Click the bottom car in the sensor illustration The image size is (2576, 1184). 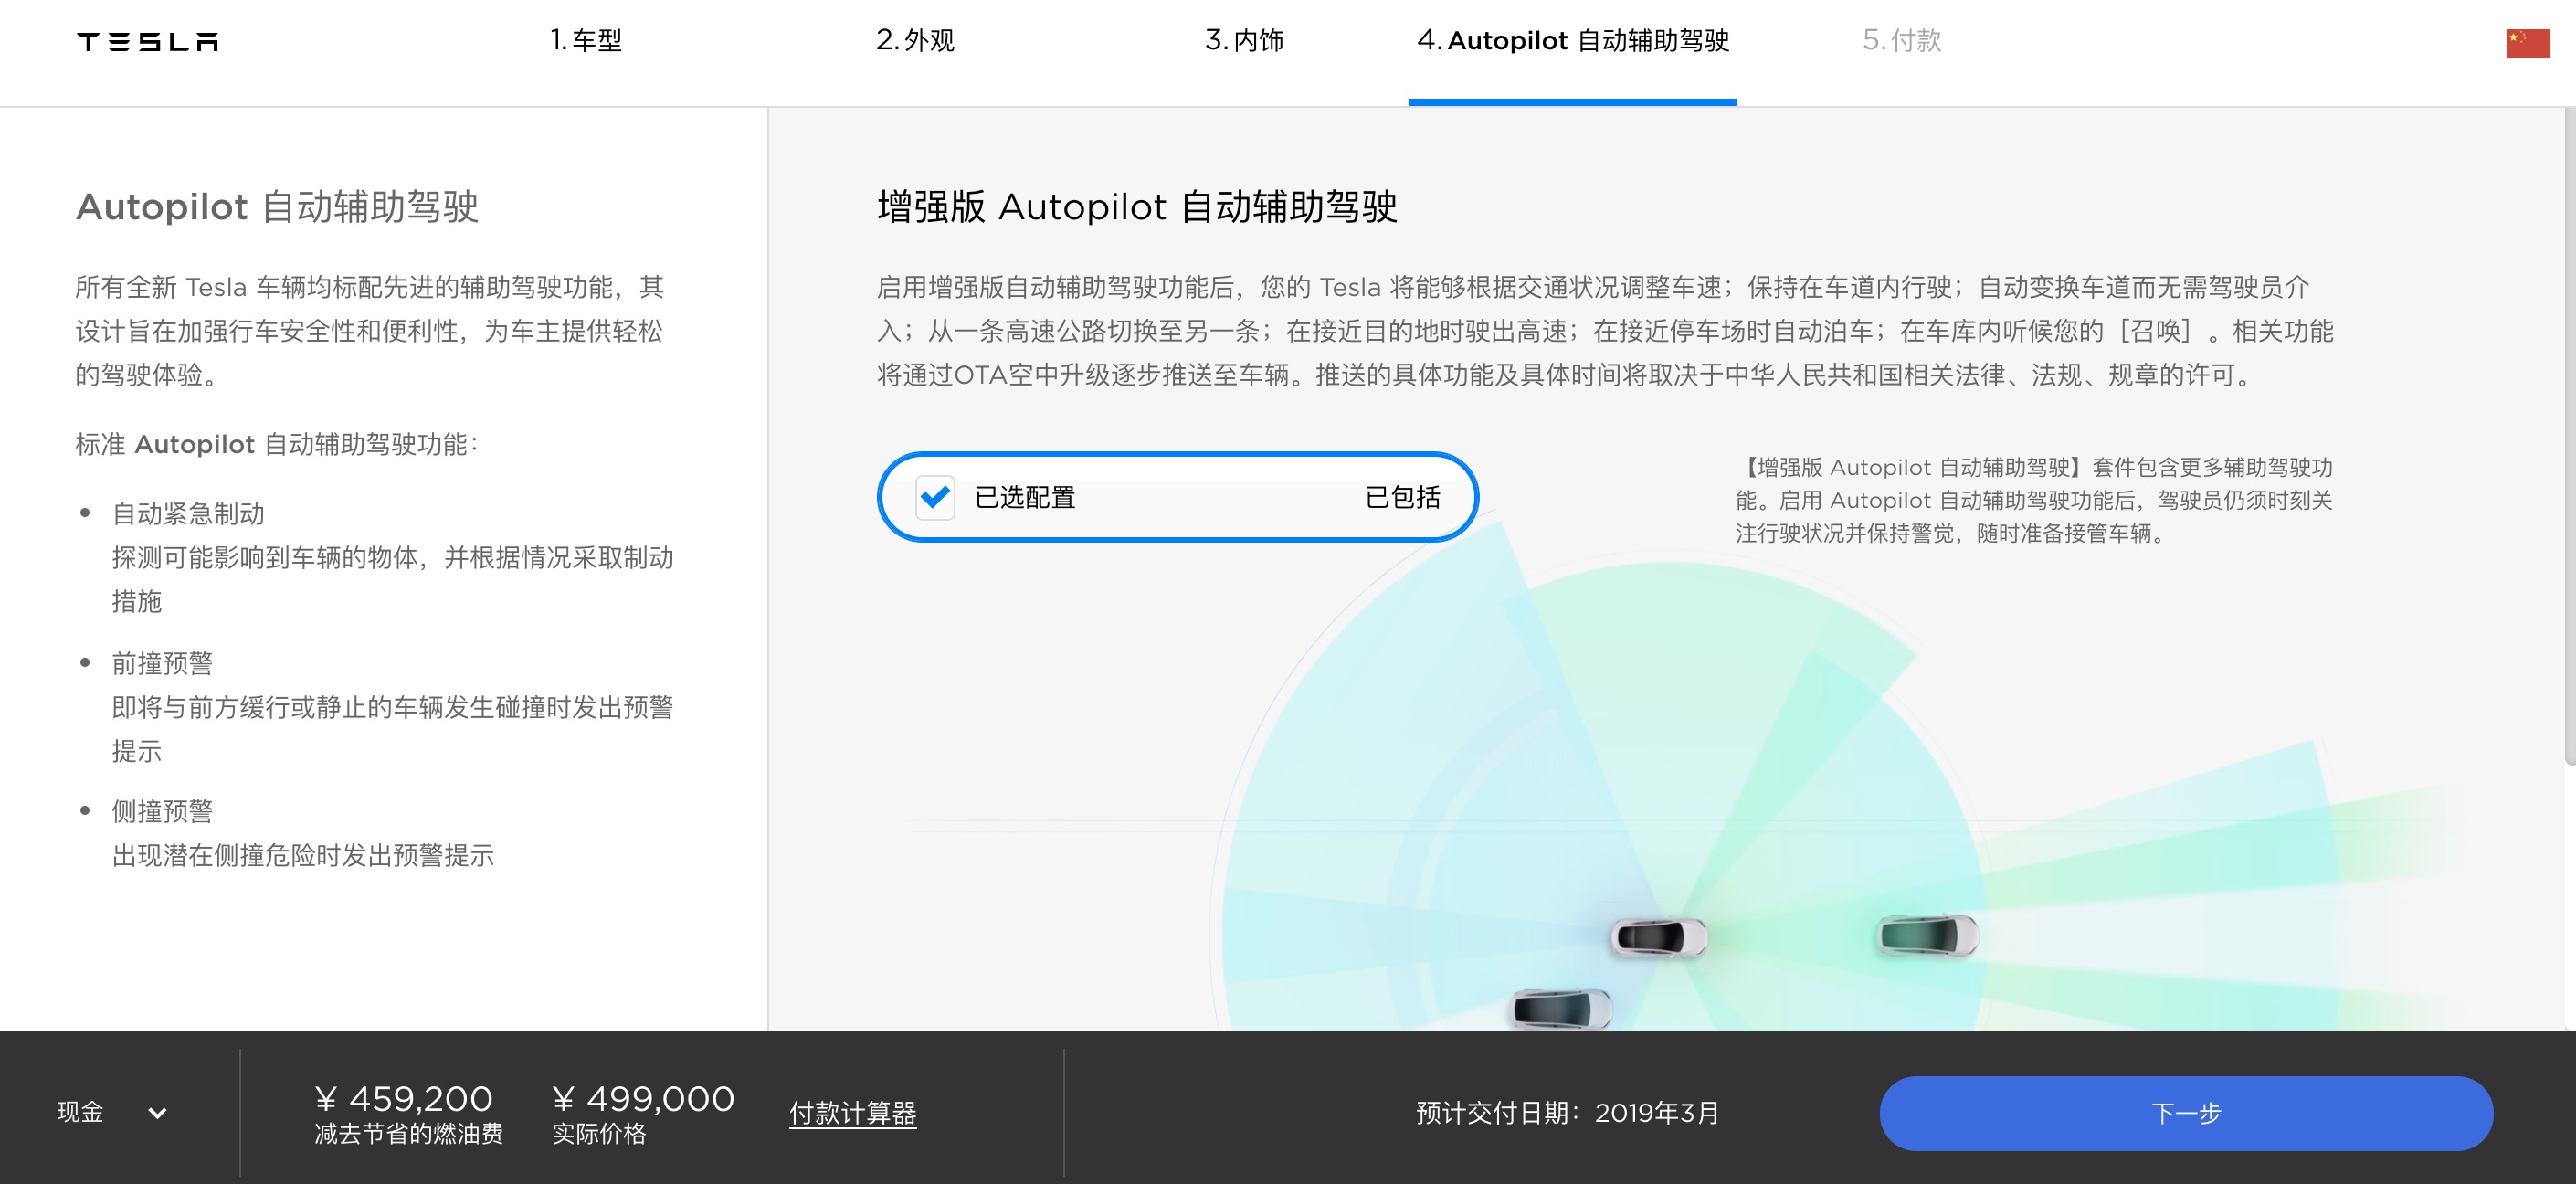tap(1560, 1008)
